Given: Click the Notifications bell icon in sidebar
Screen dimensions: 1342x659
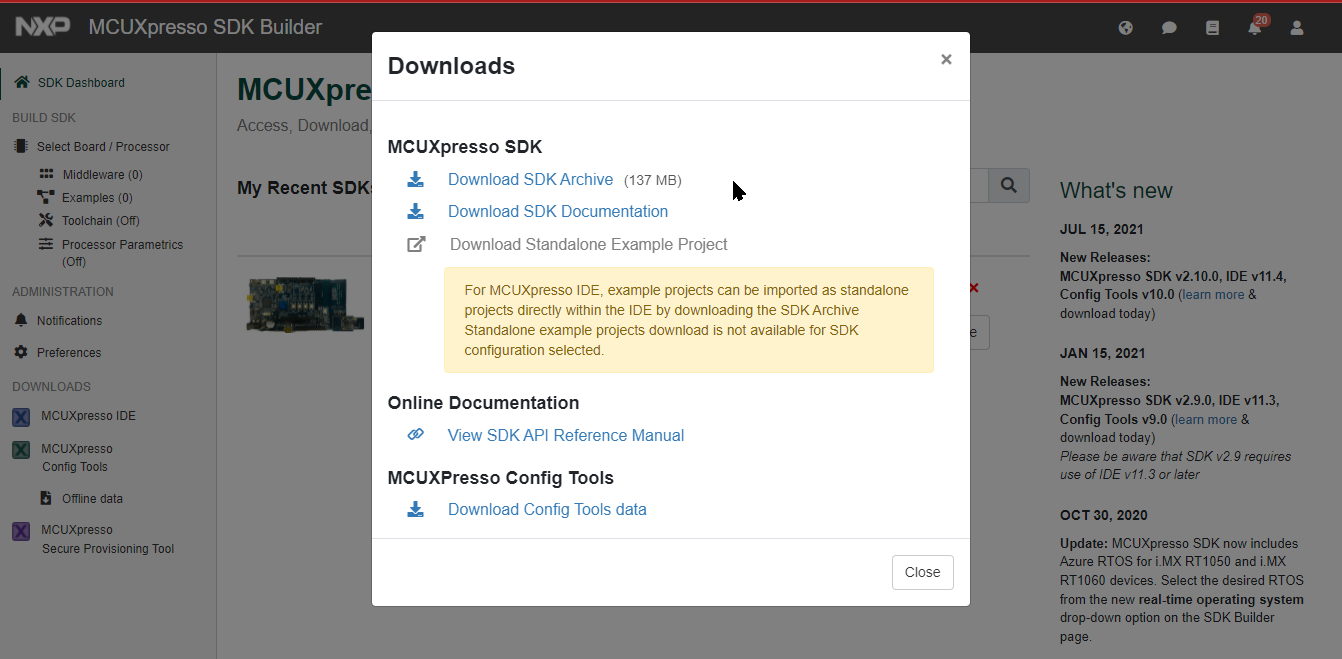Looking at the screenshot, I should click(21, 320).
